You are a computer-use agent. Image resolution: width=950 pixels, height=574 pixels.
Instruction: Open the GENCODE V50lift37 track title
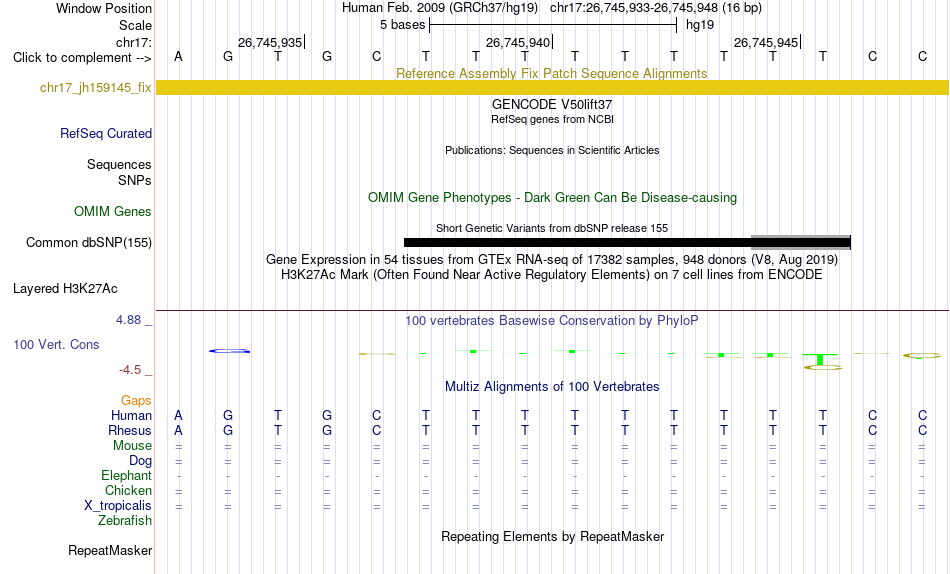(x=552, y=104)
